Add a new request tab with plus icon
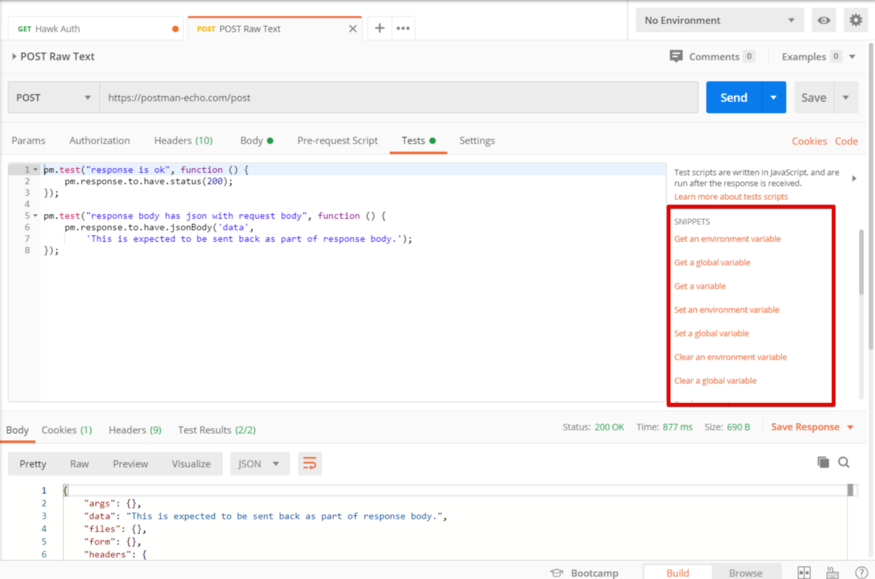Screen dimensions: 875x579 click(379, 28)
